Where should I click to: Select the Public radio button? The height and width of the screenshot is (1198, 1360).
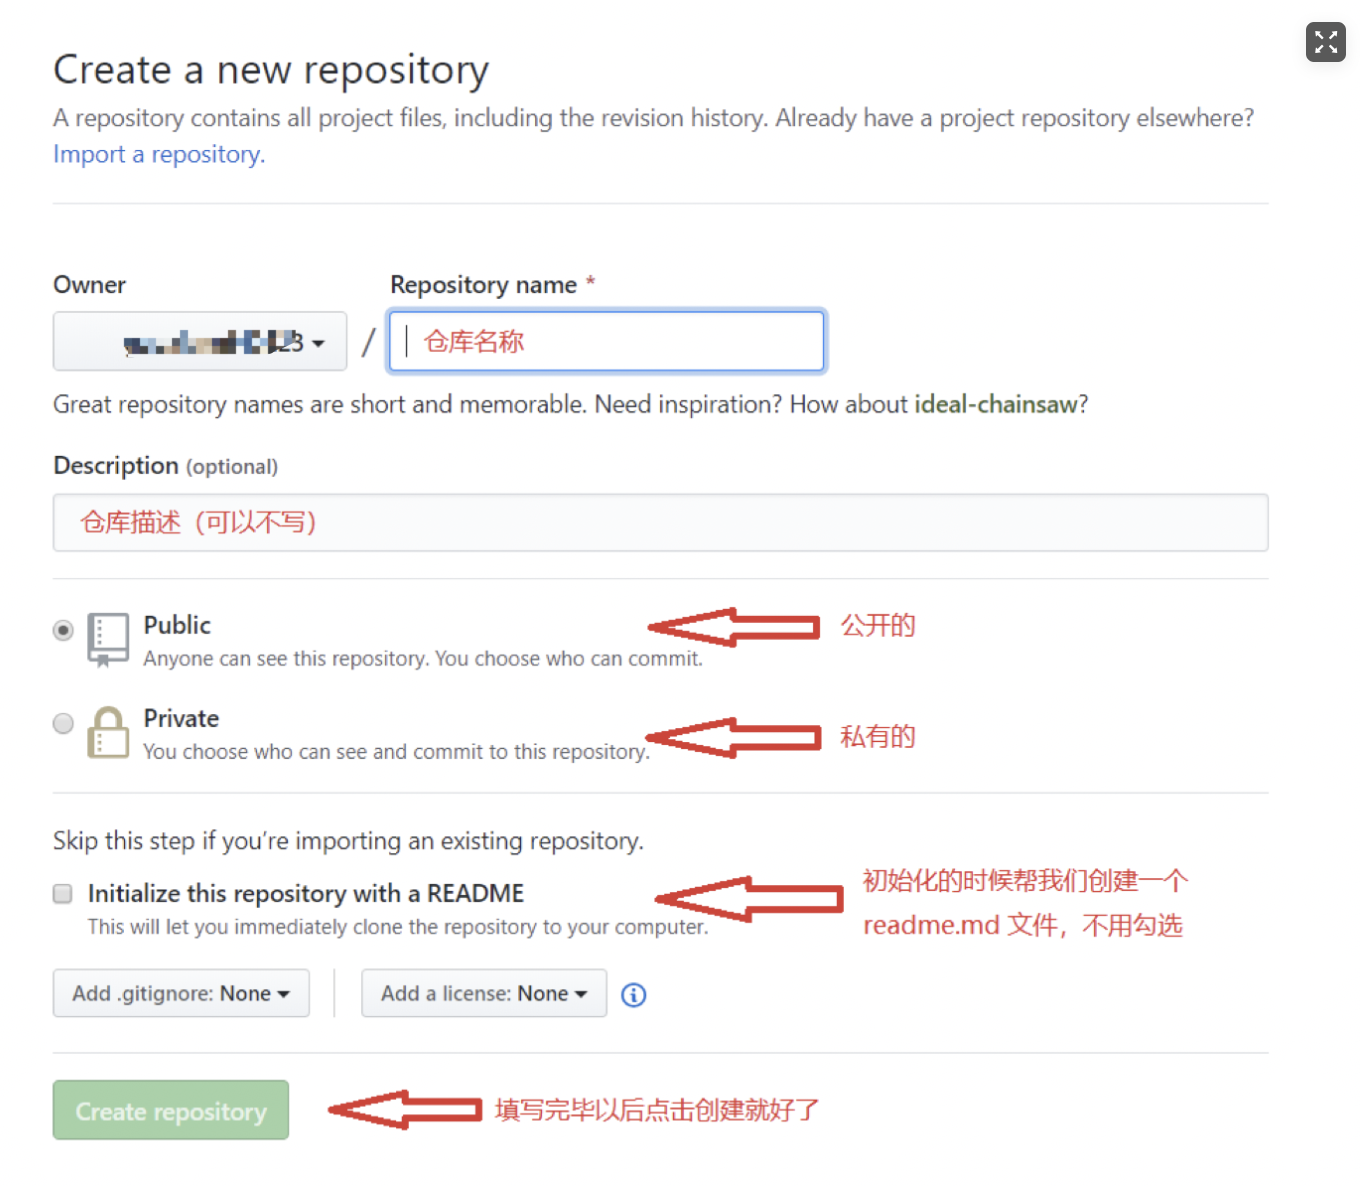point(63,630)
